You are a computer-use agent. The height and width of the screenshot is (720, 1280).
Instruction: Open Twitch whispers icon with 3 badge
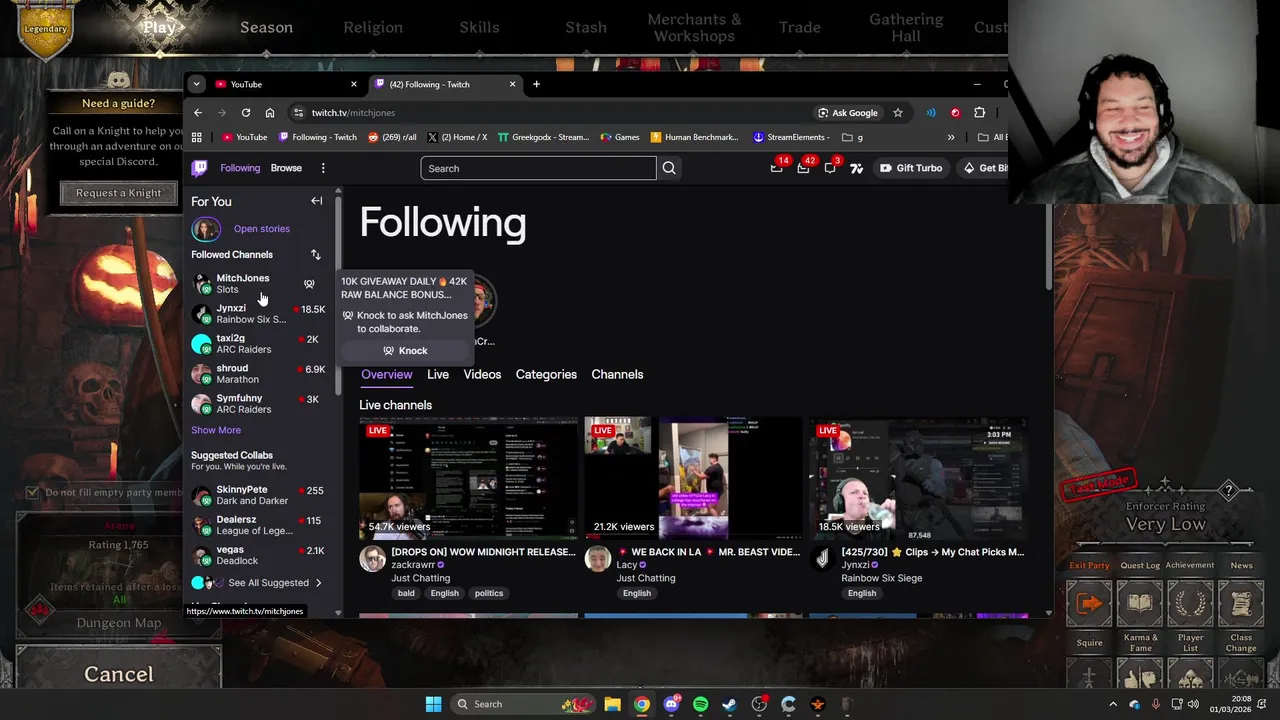coord(830,168)
